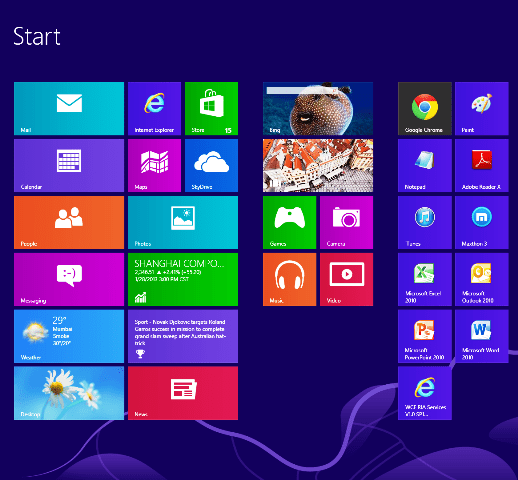The width and height of the screenshot is (518, 480).
Task: Launch iTunes
Action: click(425, 222)
